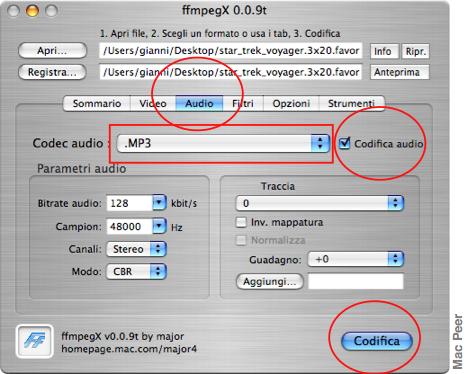Open the Opzioni tab
Viewport: 465px width, 374px height.
[x=291, y=103]
